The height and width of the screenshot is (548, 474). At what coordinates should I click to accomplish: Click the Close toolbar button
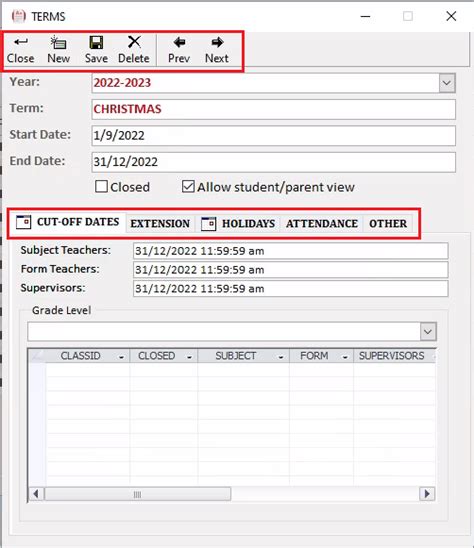click(21, 51)
